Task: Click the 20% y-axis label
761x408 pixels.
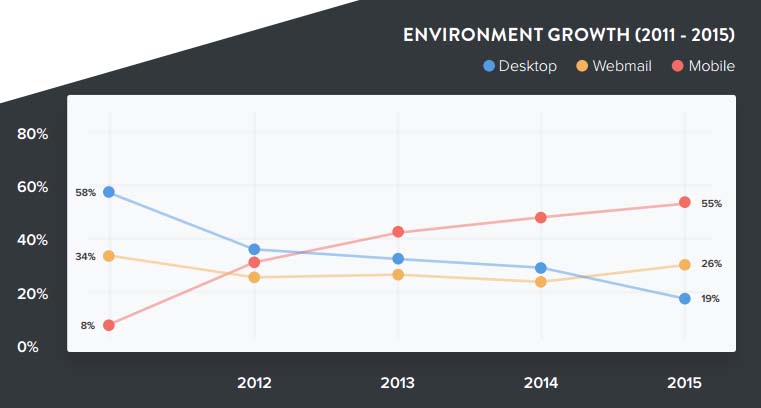Action: coord(33,294)
